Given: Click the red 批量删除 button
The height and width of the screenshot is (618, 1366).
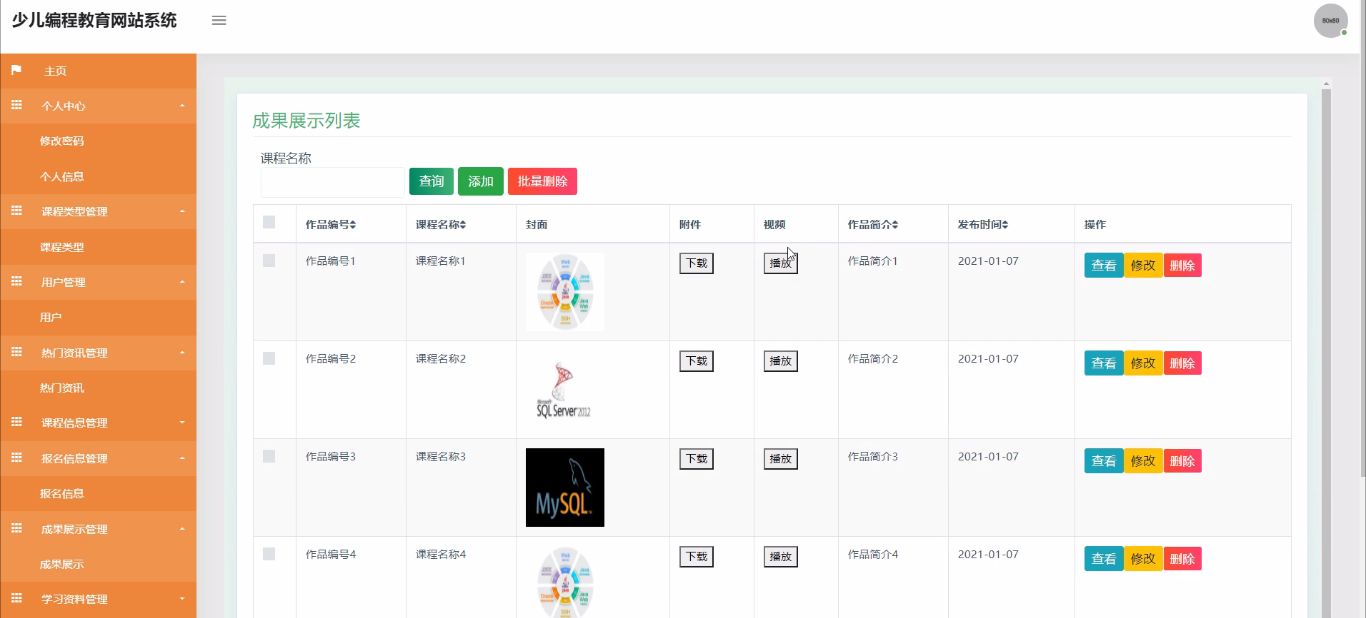Looking at the screenshot, I should pos(542,181).
